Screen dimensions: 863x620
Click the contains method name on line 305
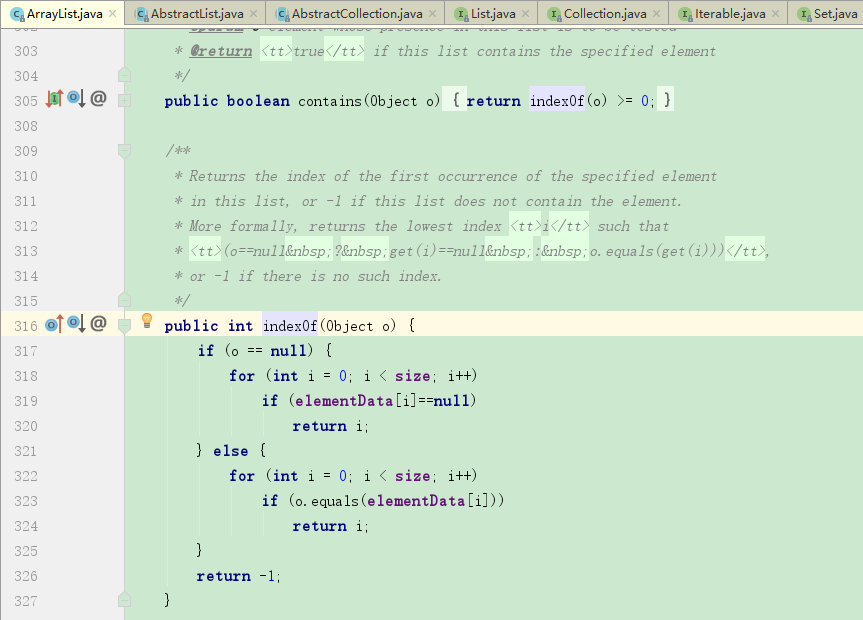coord(330,101)
